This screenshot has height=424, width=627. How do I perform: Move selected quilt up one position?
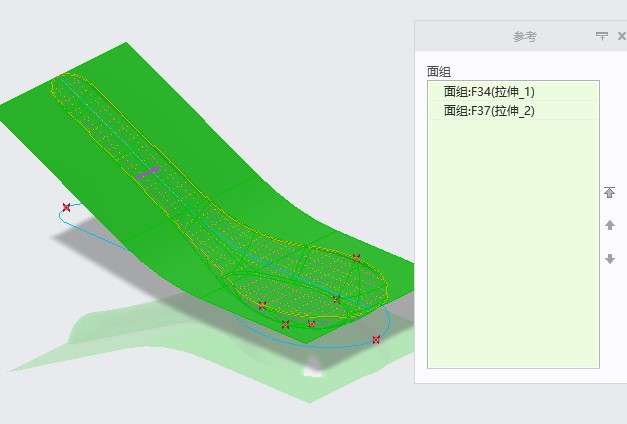click(609, 225)
